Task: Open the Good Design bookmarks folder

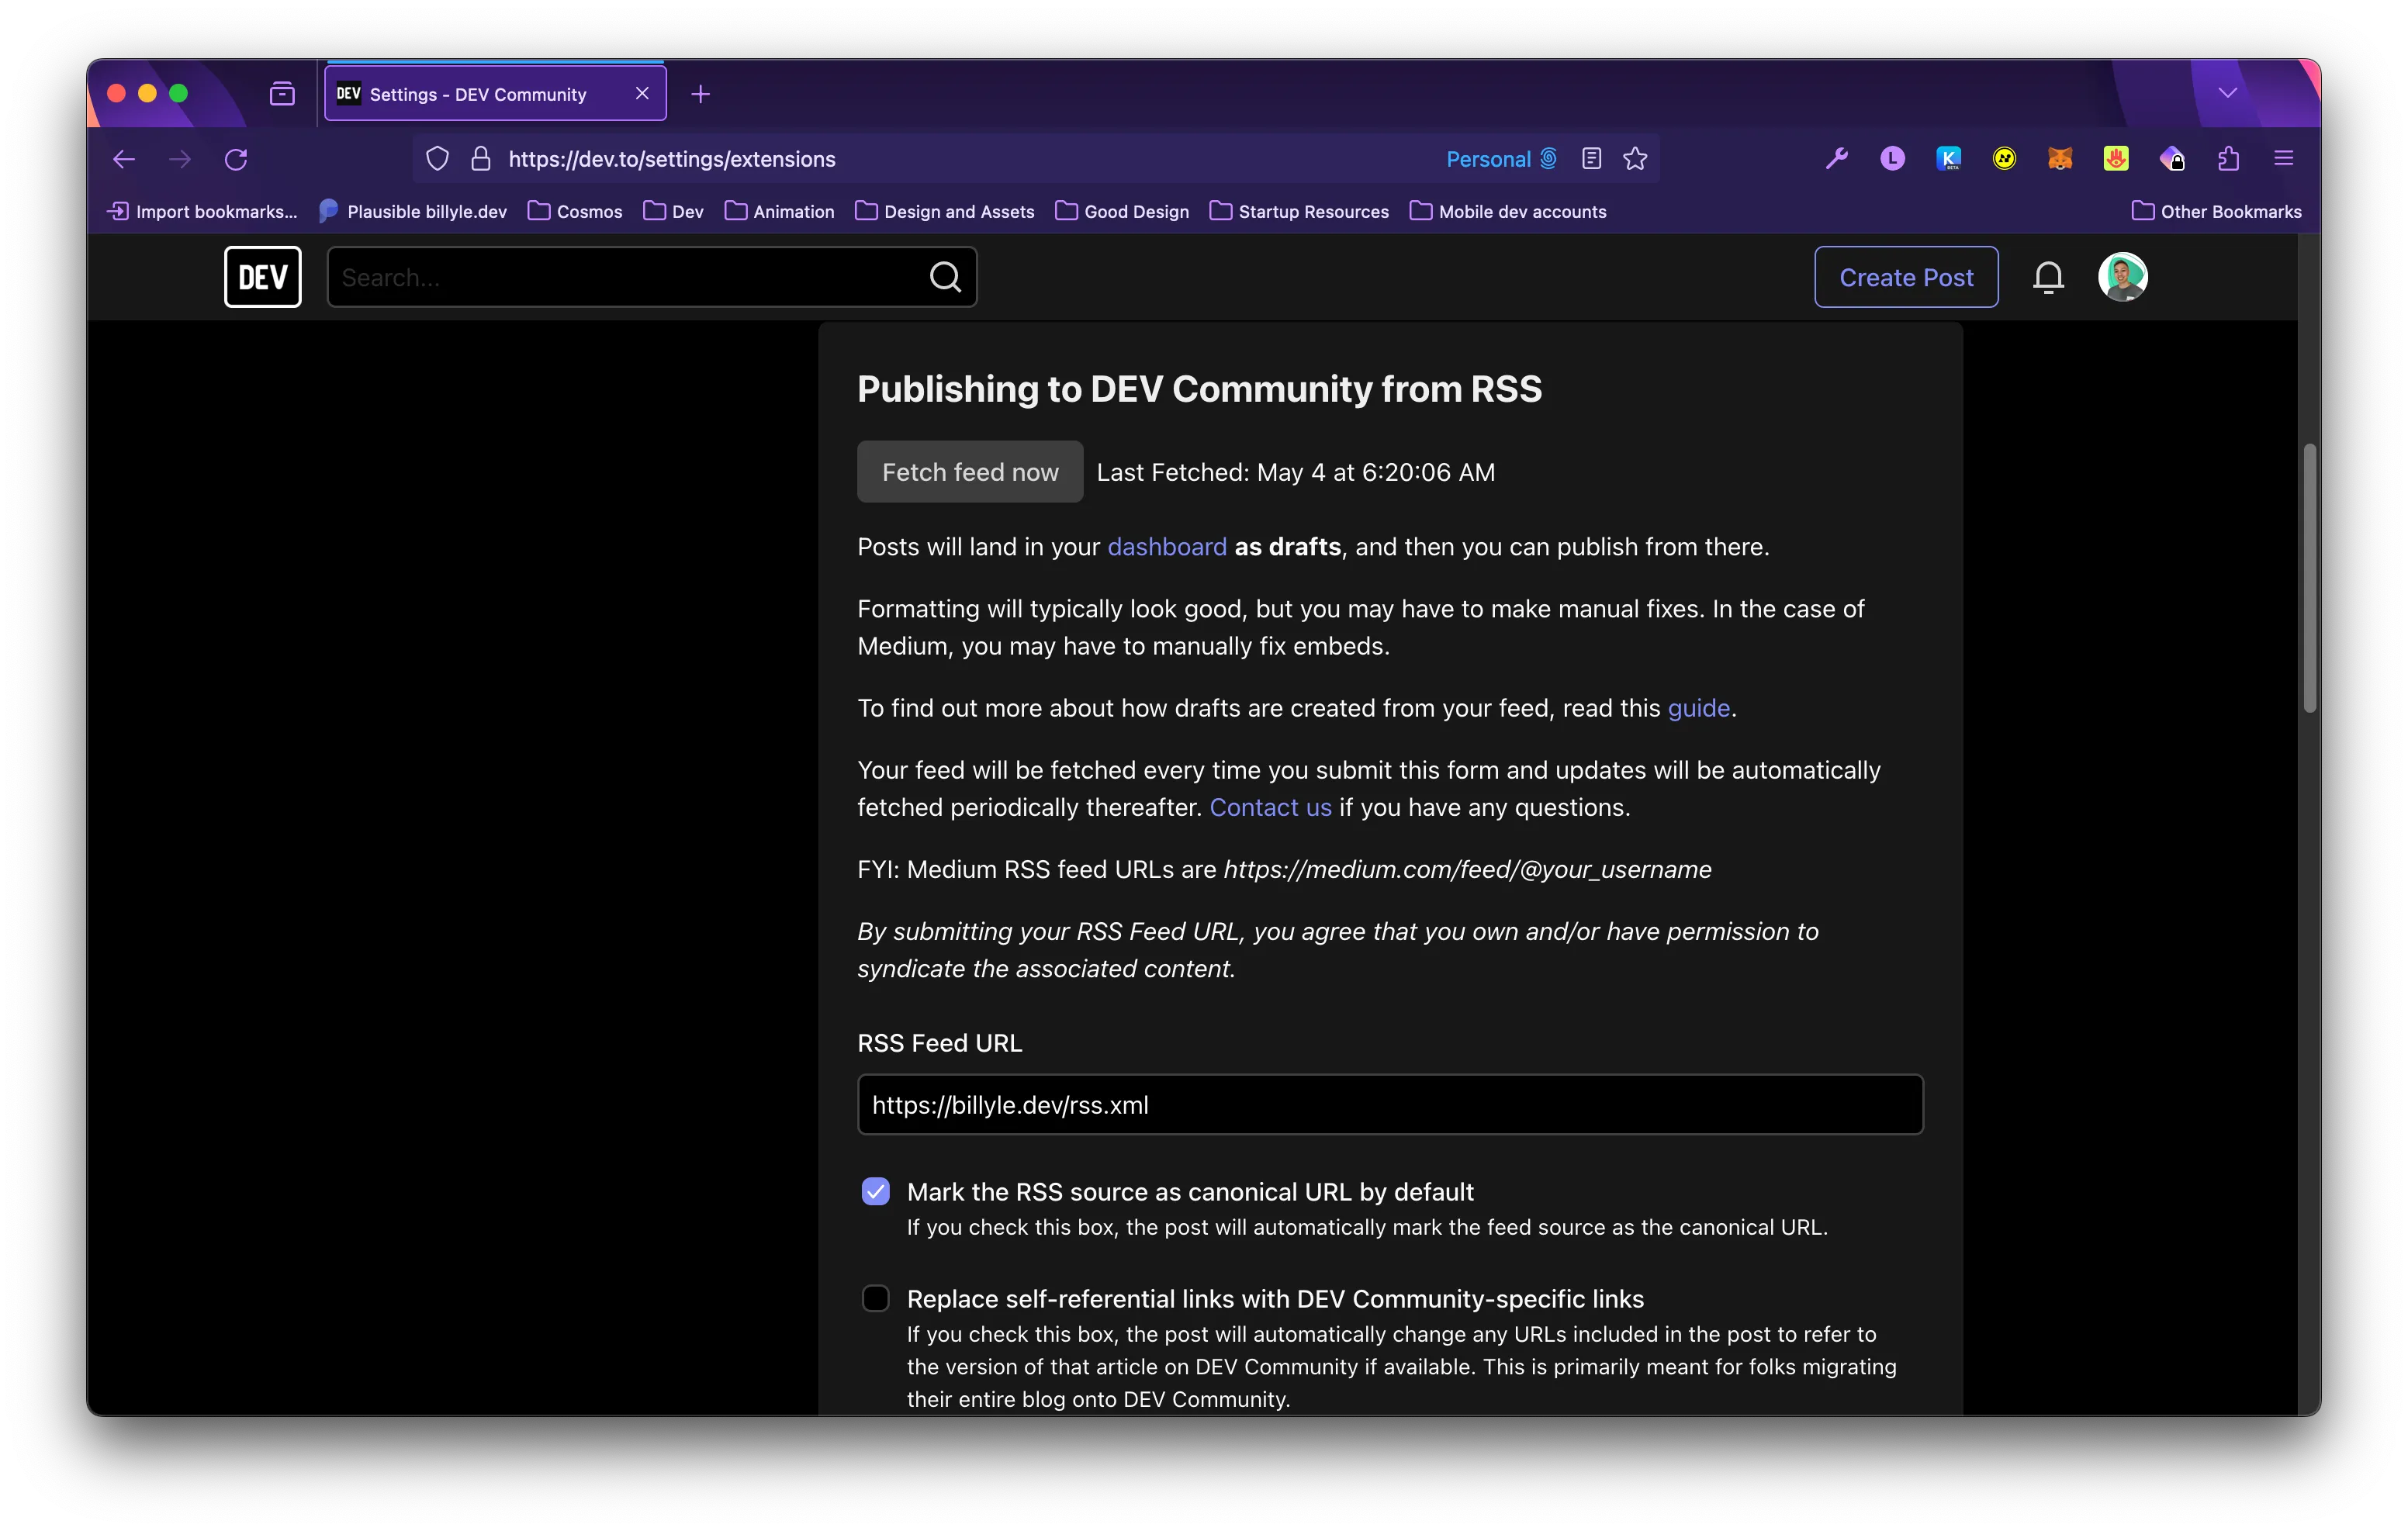Action: [1122, 211]
